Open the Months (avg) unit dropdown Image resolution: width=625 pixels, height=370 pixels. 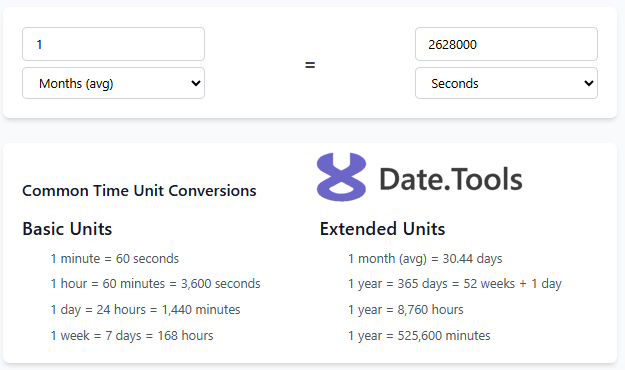click(x=113, y=83)
